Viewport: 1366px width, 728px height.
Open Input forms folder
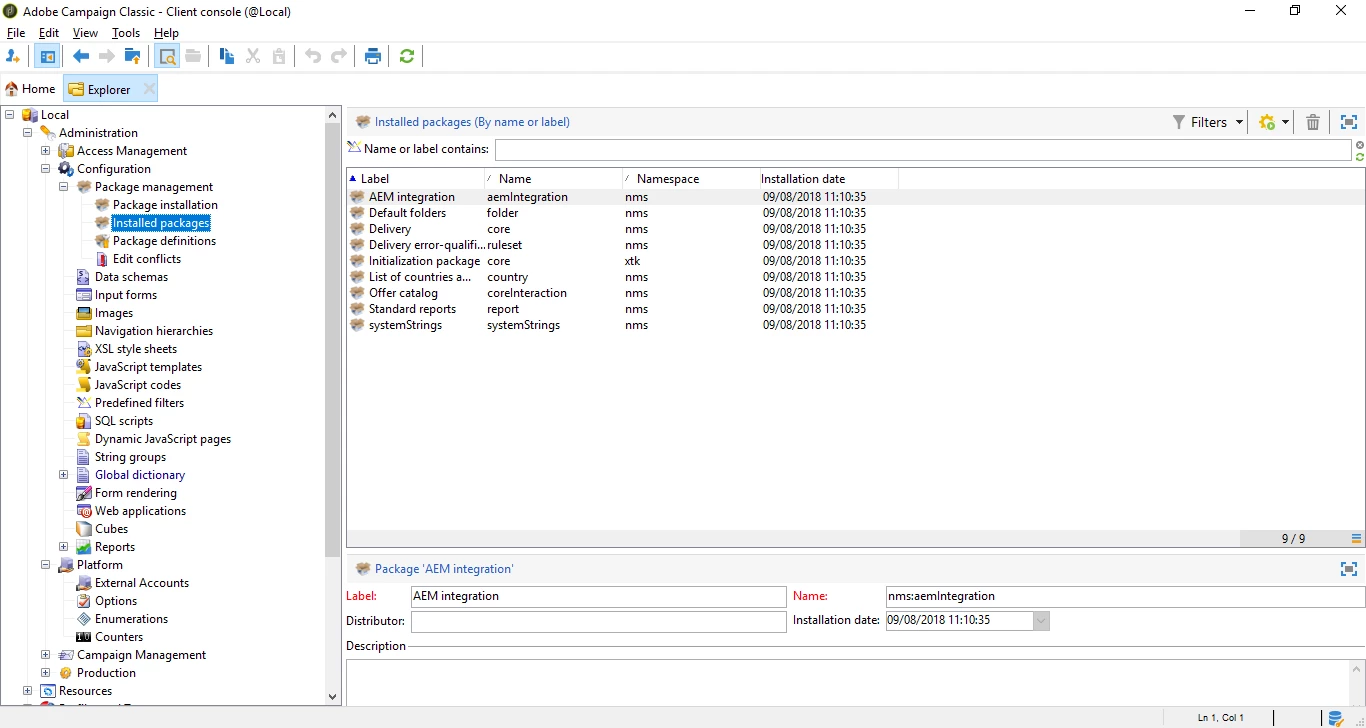coord(126,295)
